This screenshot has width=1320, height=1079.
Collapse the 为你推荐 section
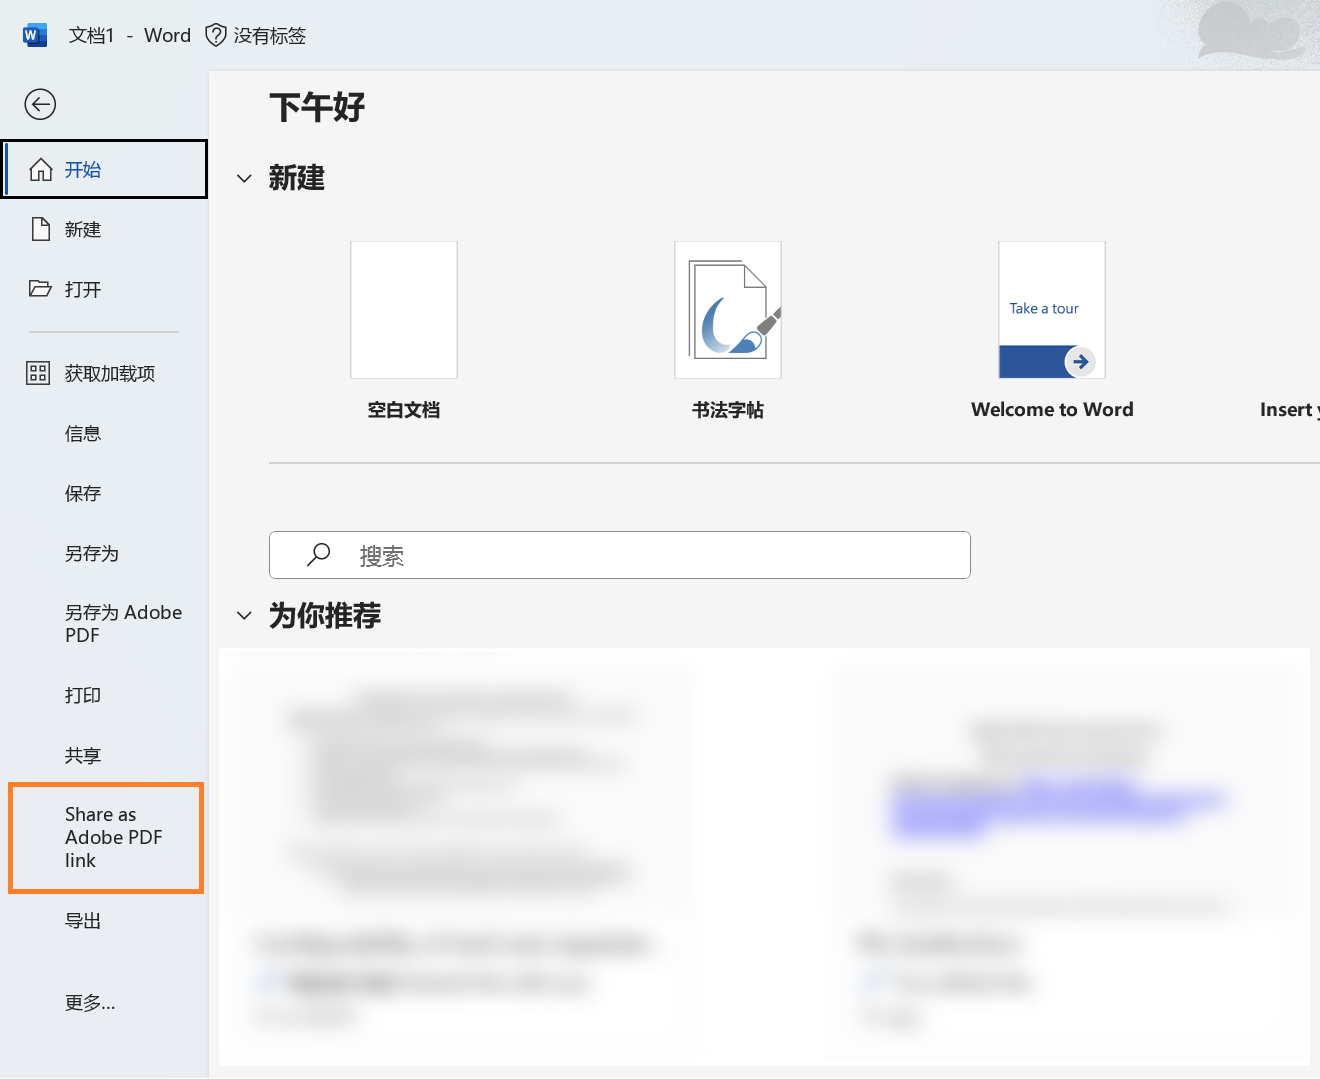(244, 614)
